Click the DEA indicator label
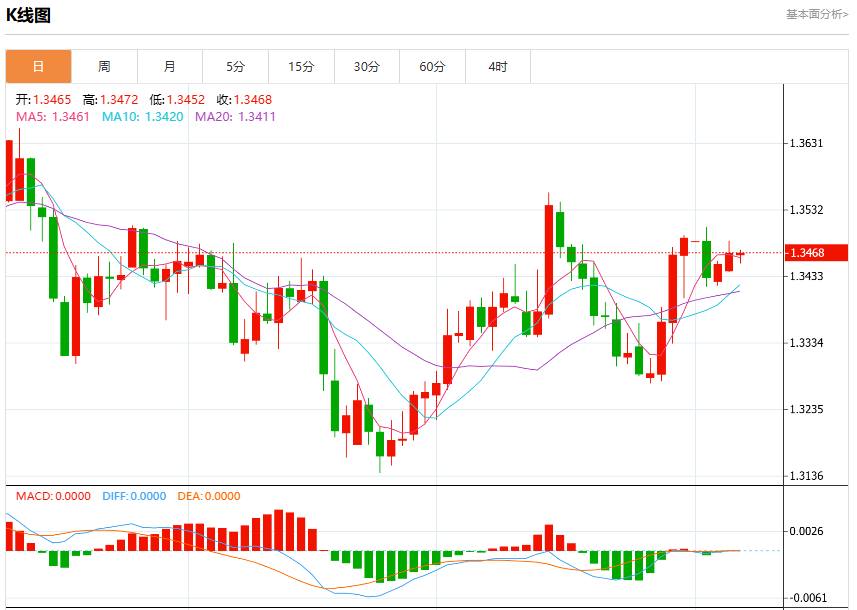Image resolution: width=857 pixels, height=610 pixels. (209, 496)
